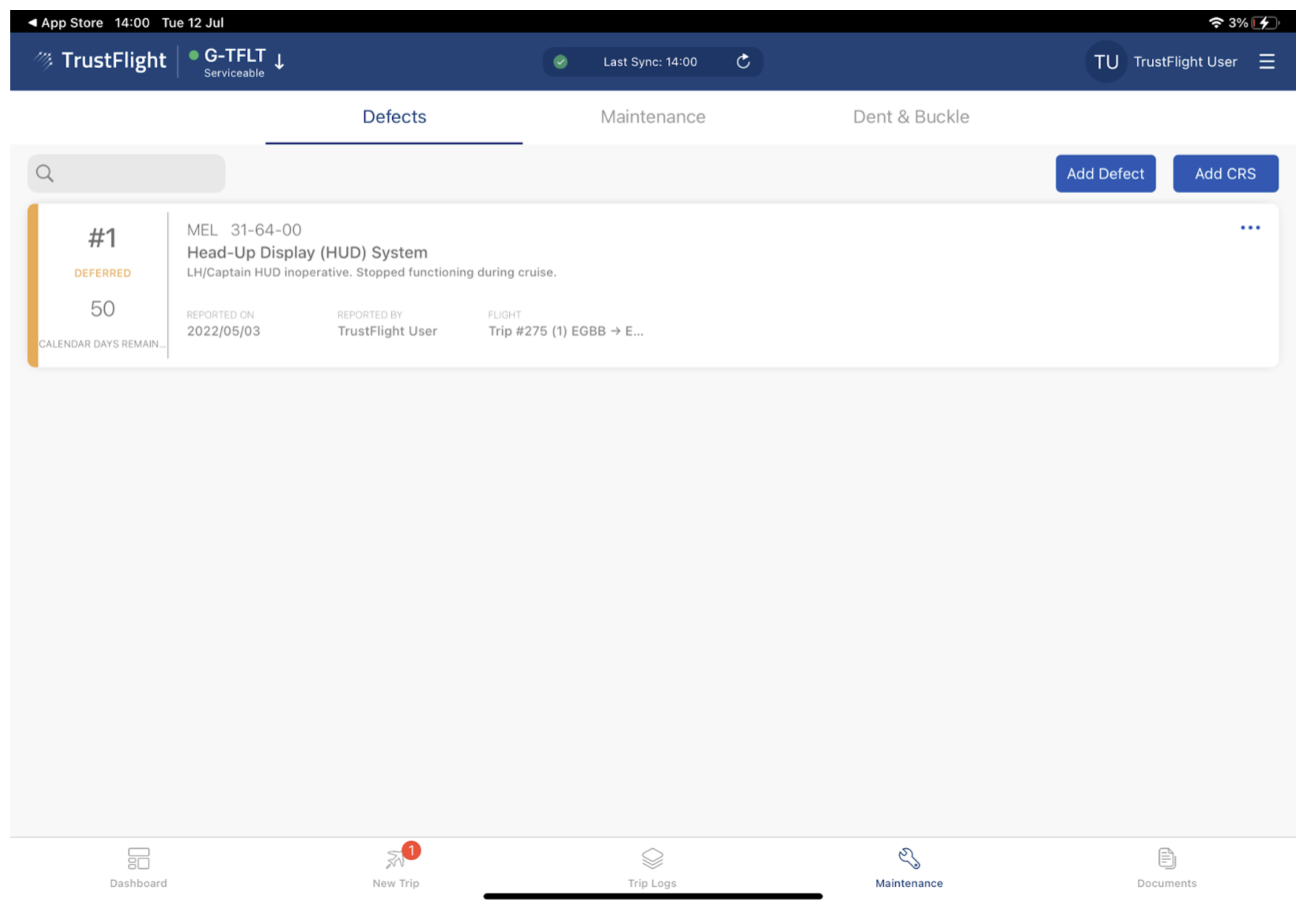Click the TrustFlight User name in header

(1185, 62)
